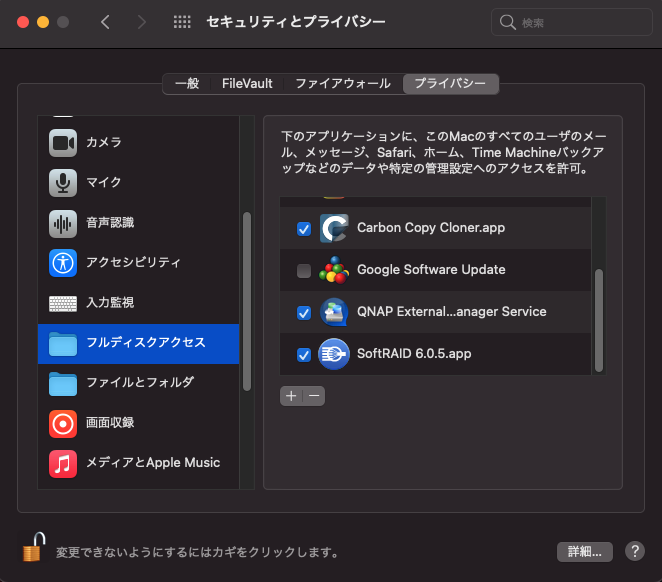The height and width of the screenshot is (582, 662).
Task: Uncheck QNAP External...anager Service checkbox
Action: tap(304, 313)
